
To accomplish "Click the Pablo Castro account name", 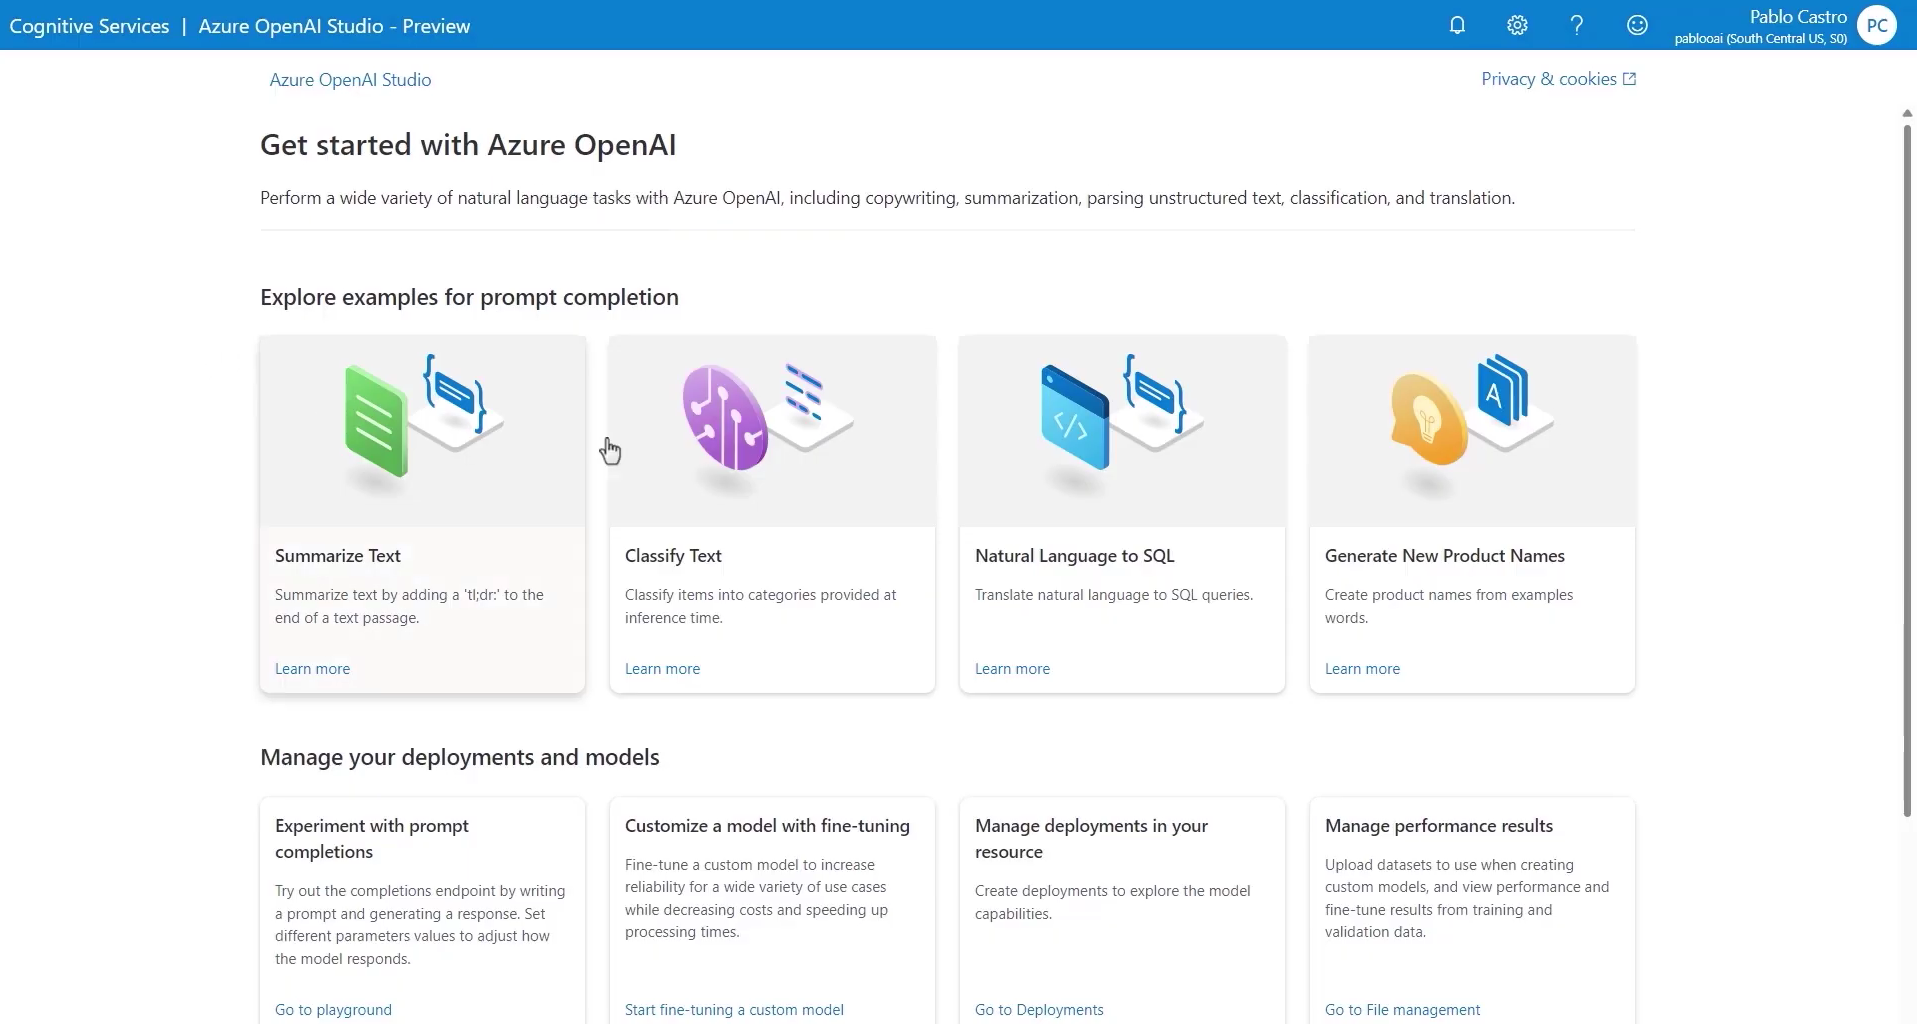I will (1798, 17).
